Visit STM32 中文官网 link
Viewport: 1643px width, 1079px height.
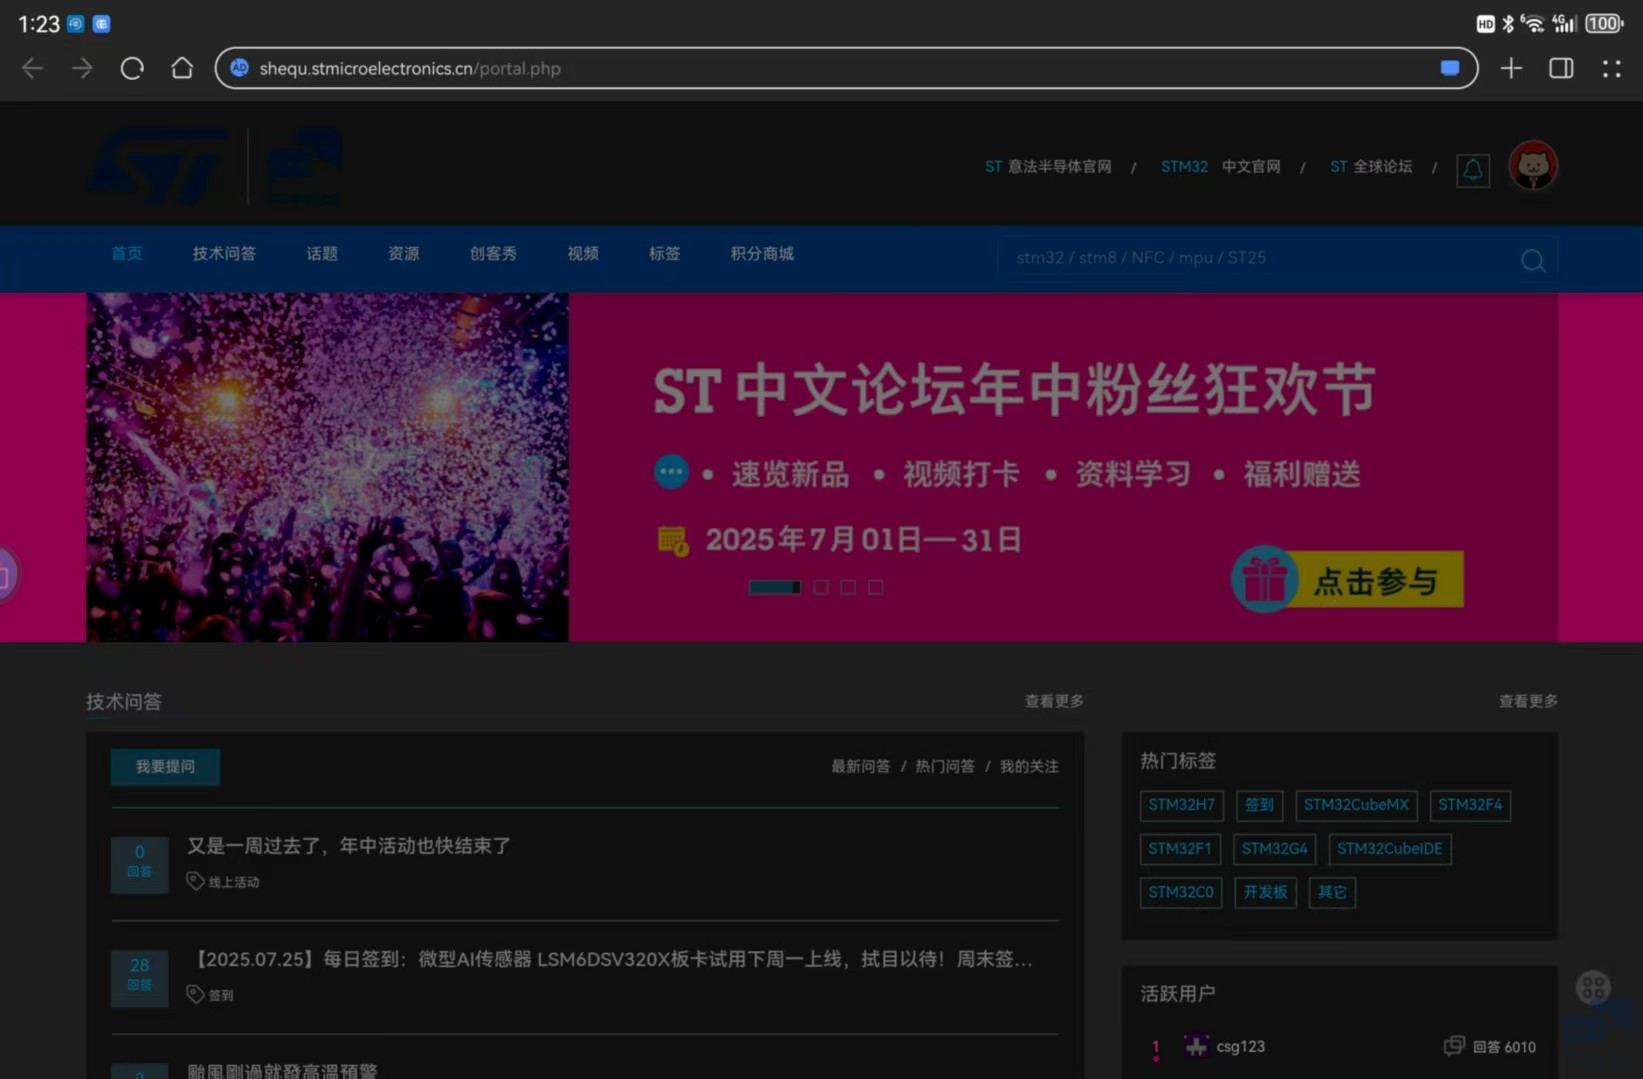click(1220, 167)
